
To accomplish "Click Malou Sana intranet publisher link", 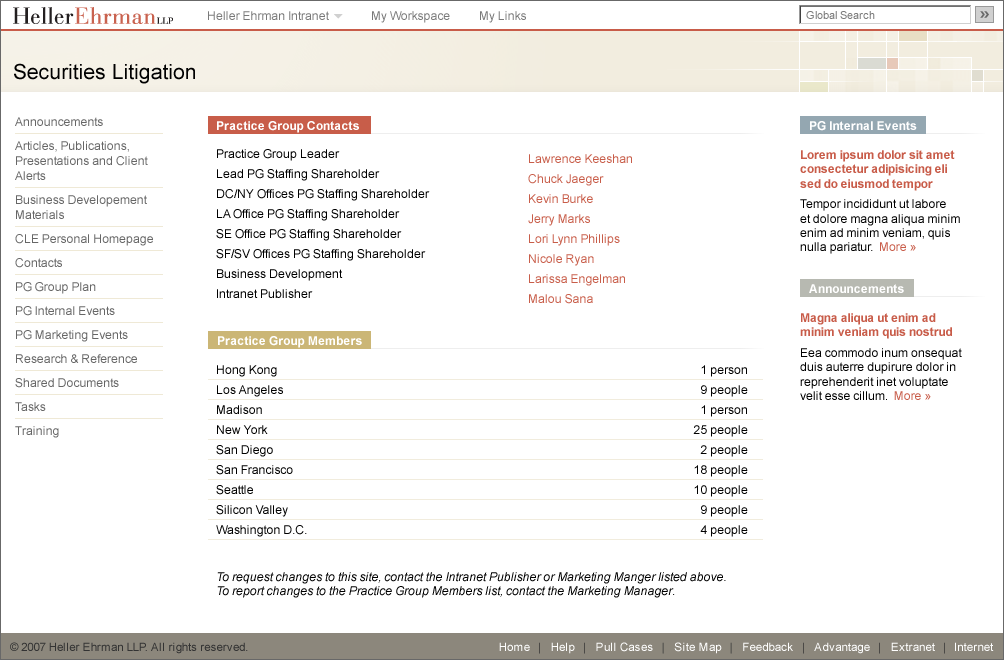I will (x=560, y=299).
